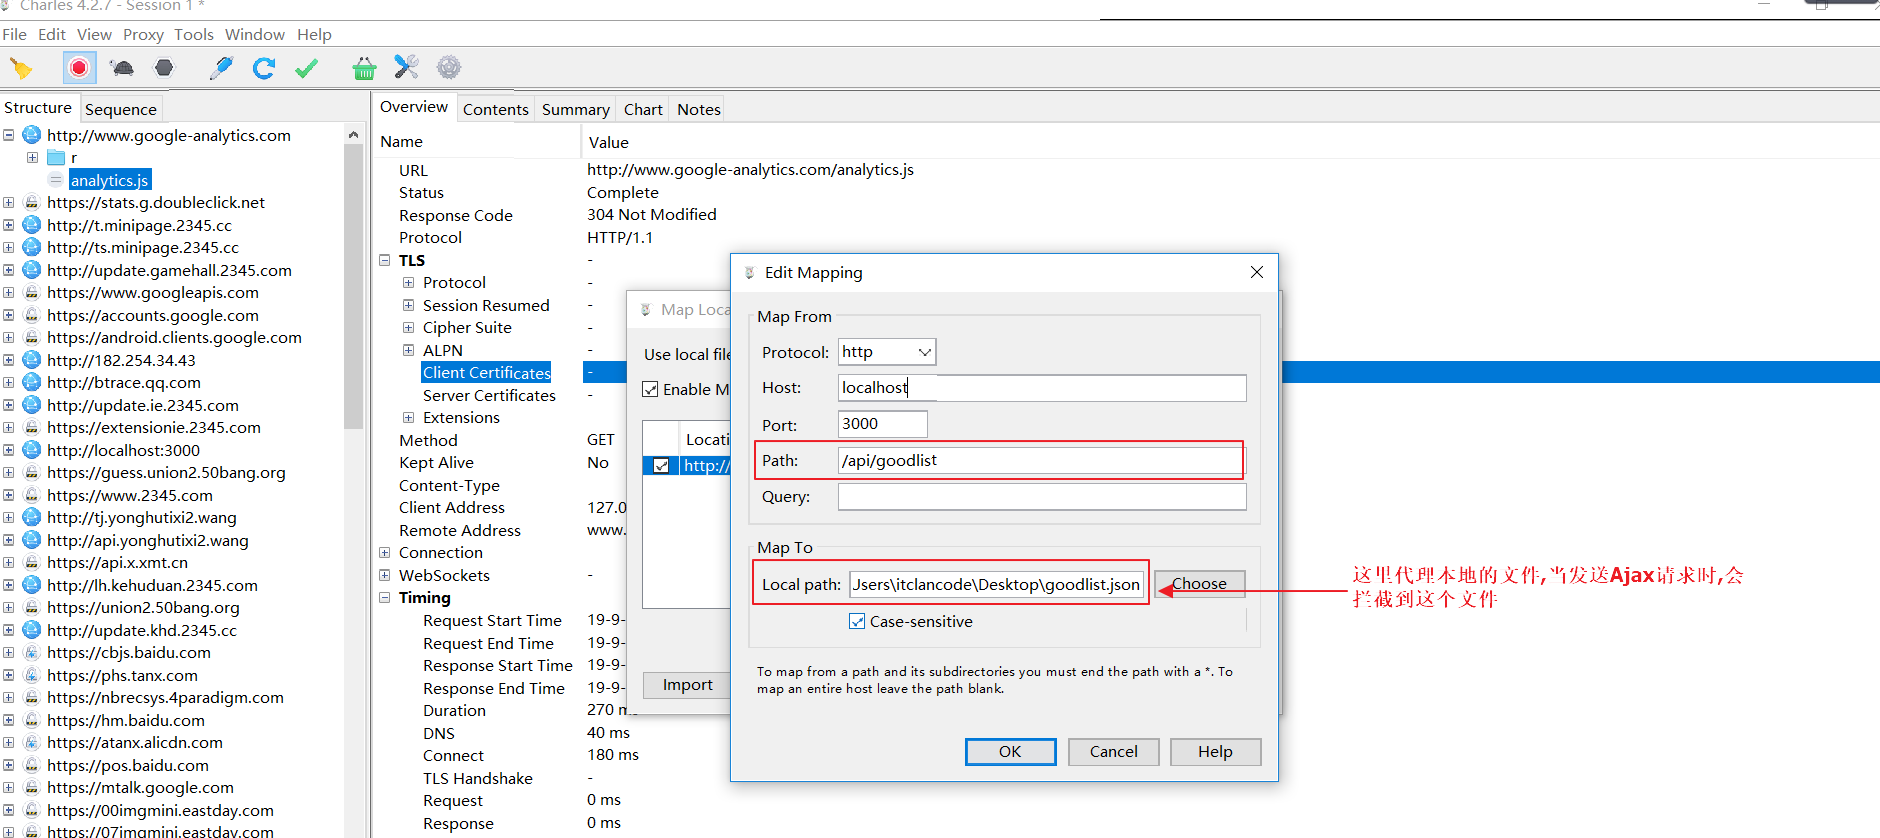1880x838 pixels.
Task: Expand the Cipher Suite row
Action: [408, 327]
